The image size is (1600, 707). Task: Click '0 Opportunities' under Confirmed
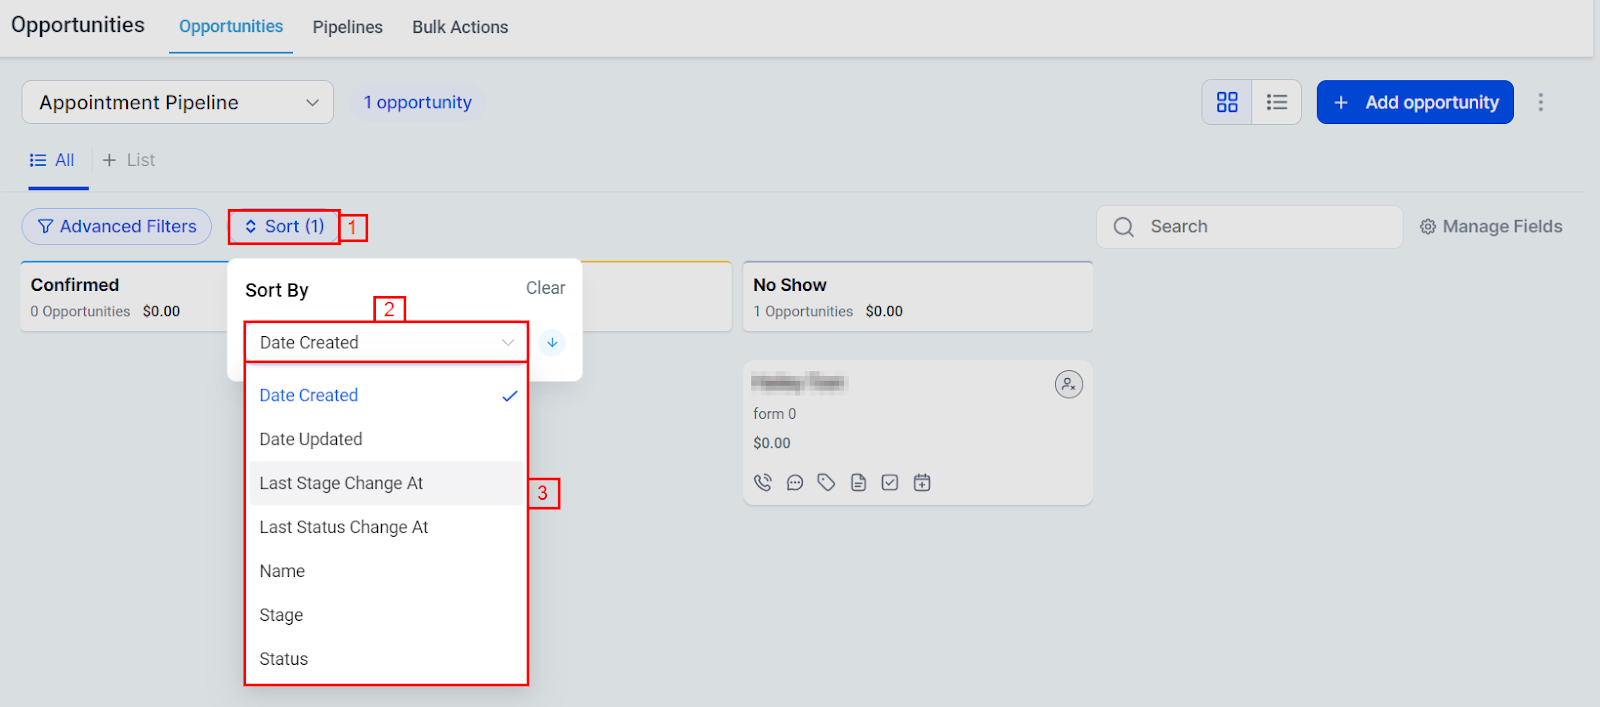pos(80,311)
